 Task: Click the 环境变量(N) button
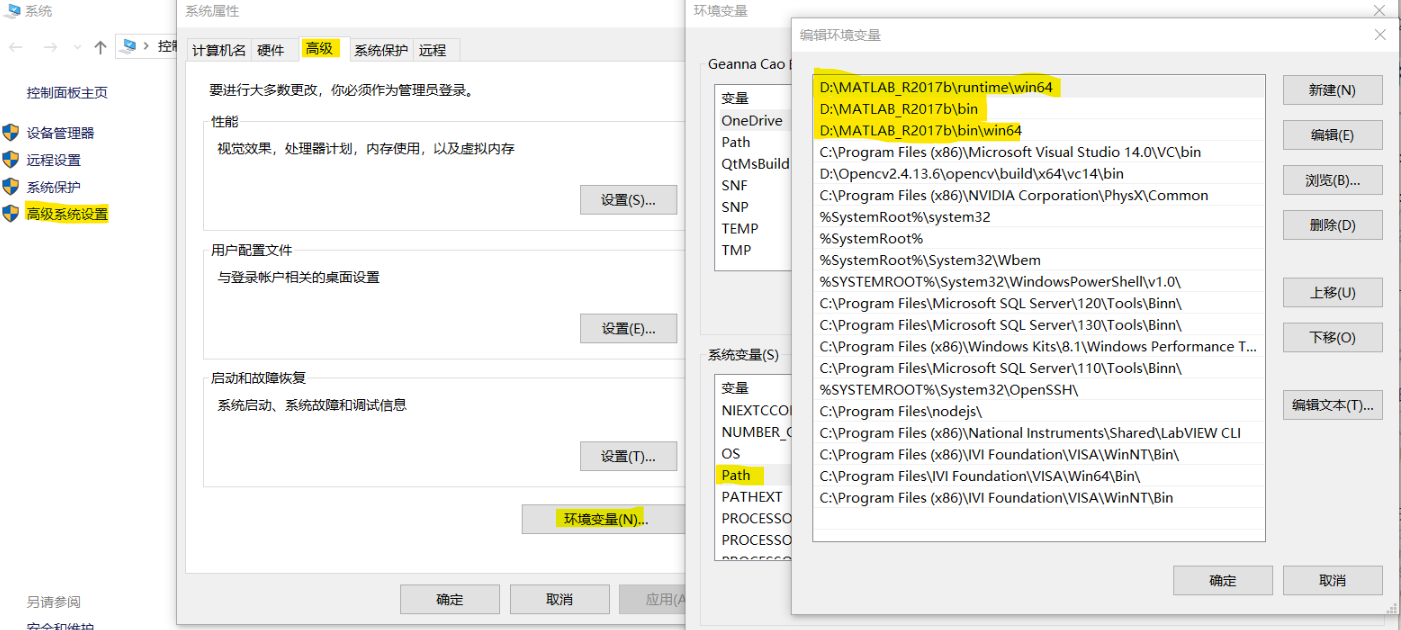(604, 518)
